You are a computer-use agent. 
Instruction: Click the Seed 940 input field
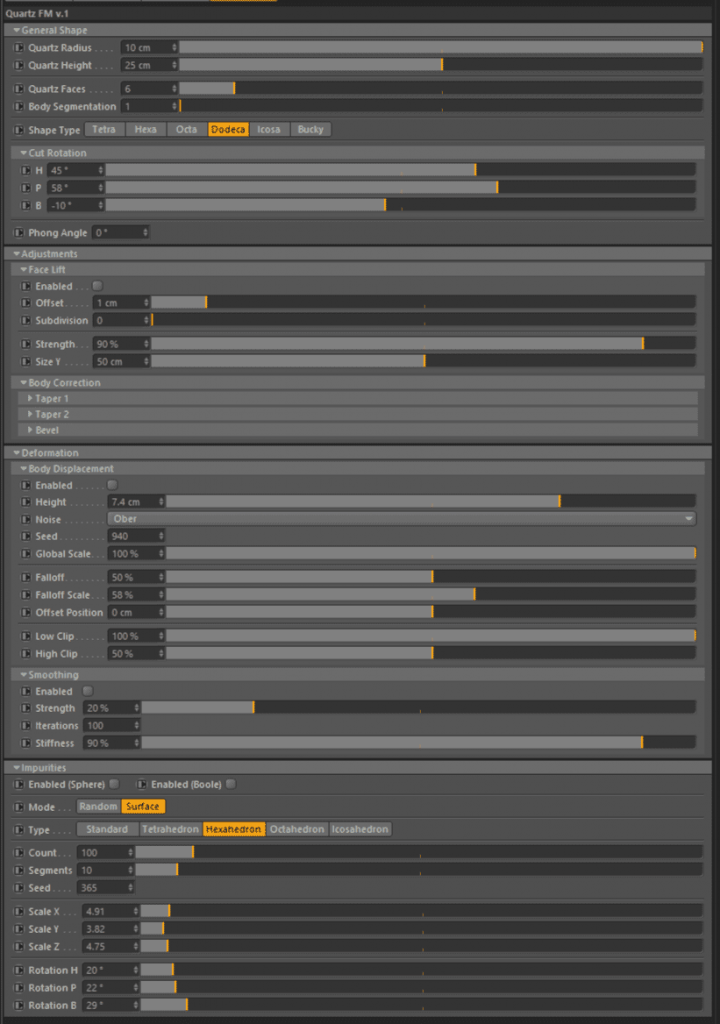pyautogui.click(x=134, y=536)
